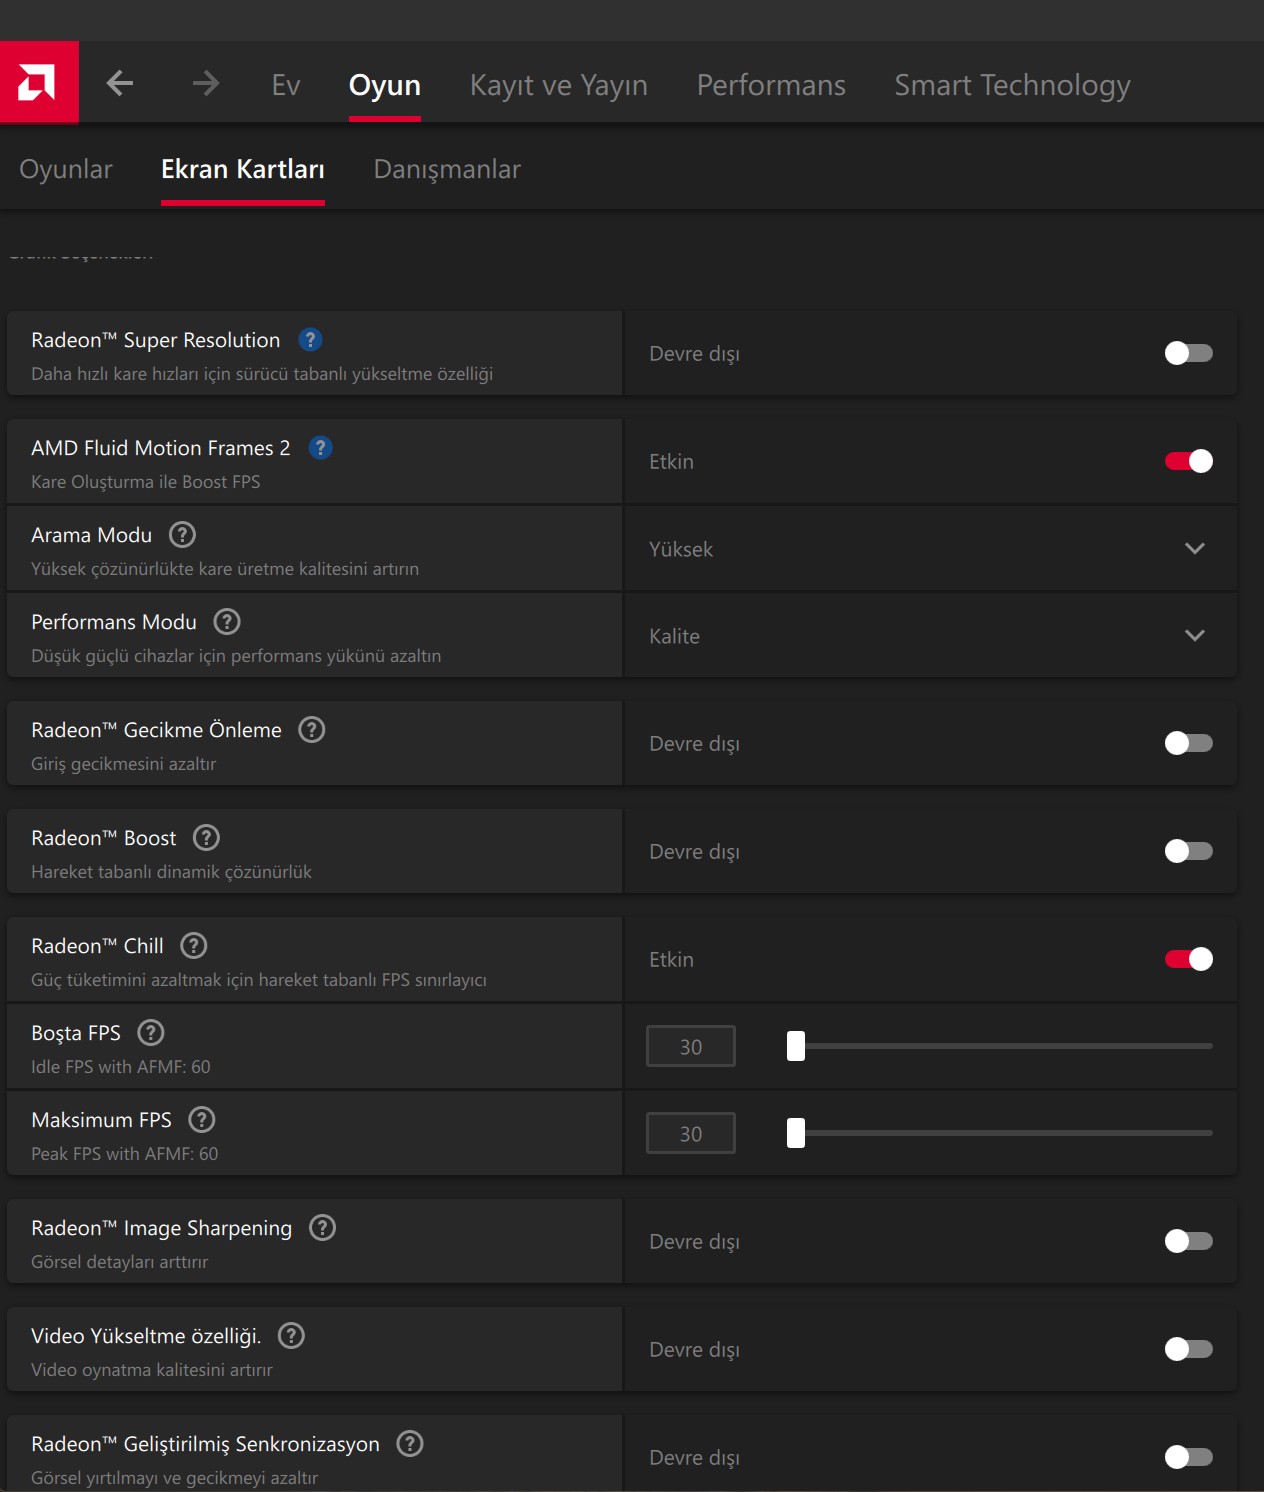This screenshot has height=1492, width=1264.
Task: Click the 'Idle FPS with AFMF: 60' text
Action: coord(121,1067)
